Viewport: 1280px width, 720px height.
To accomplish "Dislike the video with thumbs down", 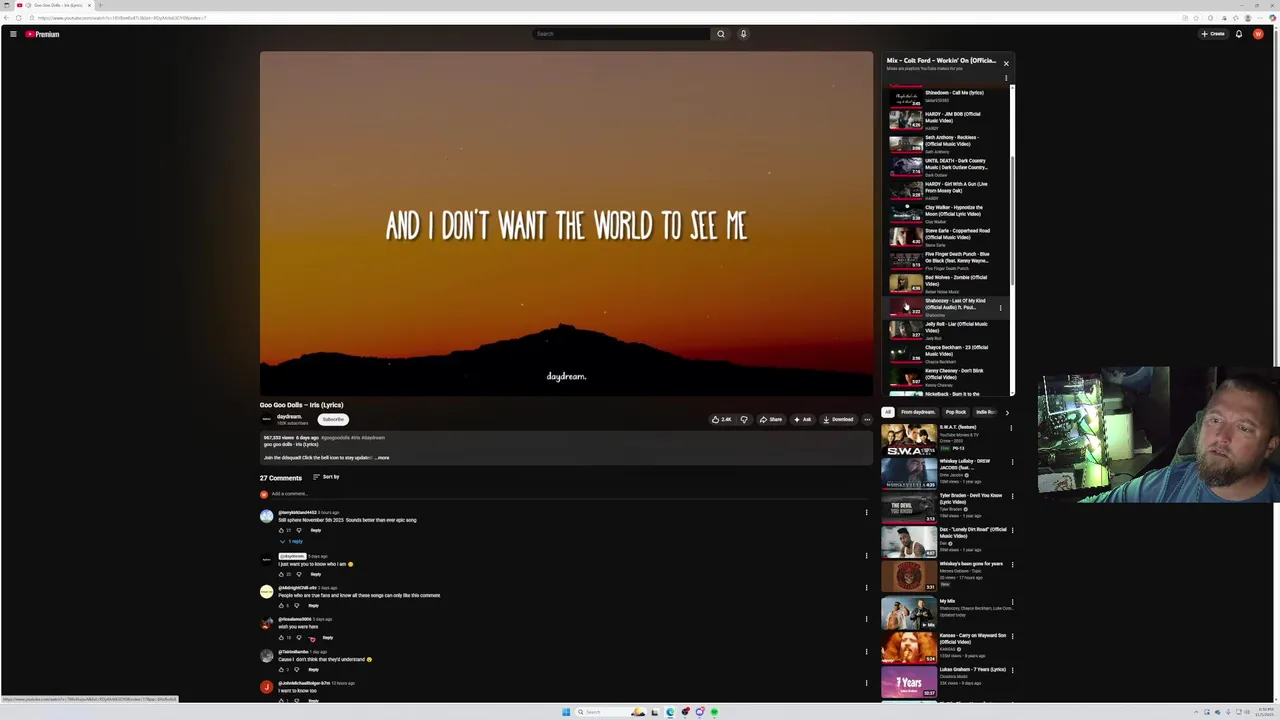I will [x=743, y=419].
